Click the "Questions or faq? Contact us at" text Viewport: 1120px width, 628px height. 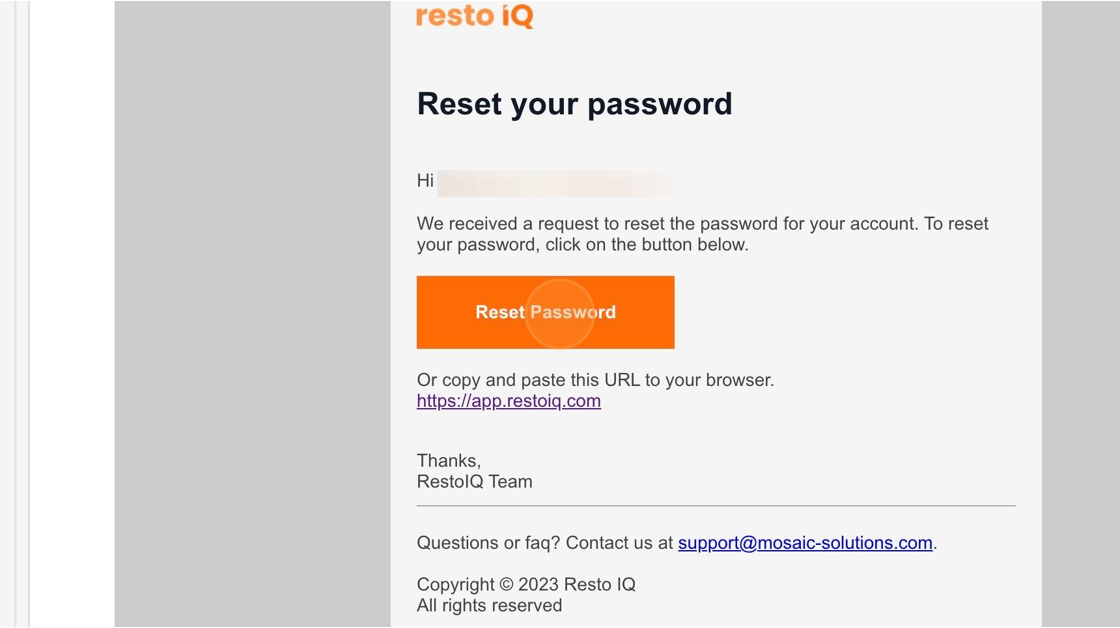(545, 543)
